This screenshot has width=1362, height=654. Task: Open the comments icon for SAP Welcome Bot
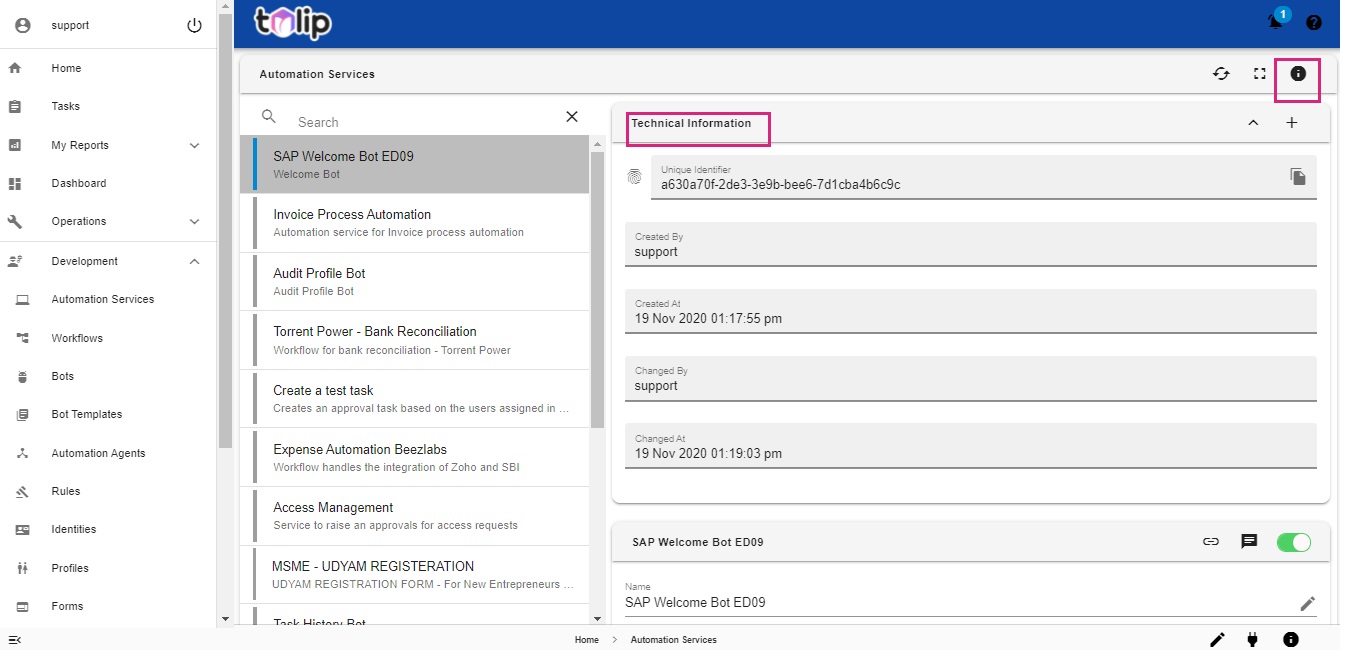pyautogui.click(x=1249, y=542)
